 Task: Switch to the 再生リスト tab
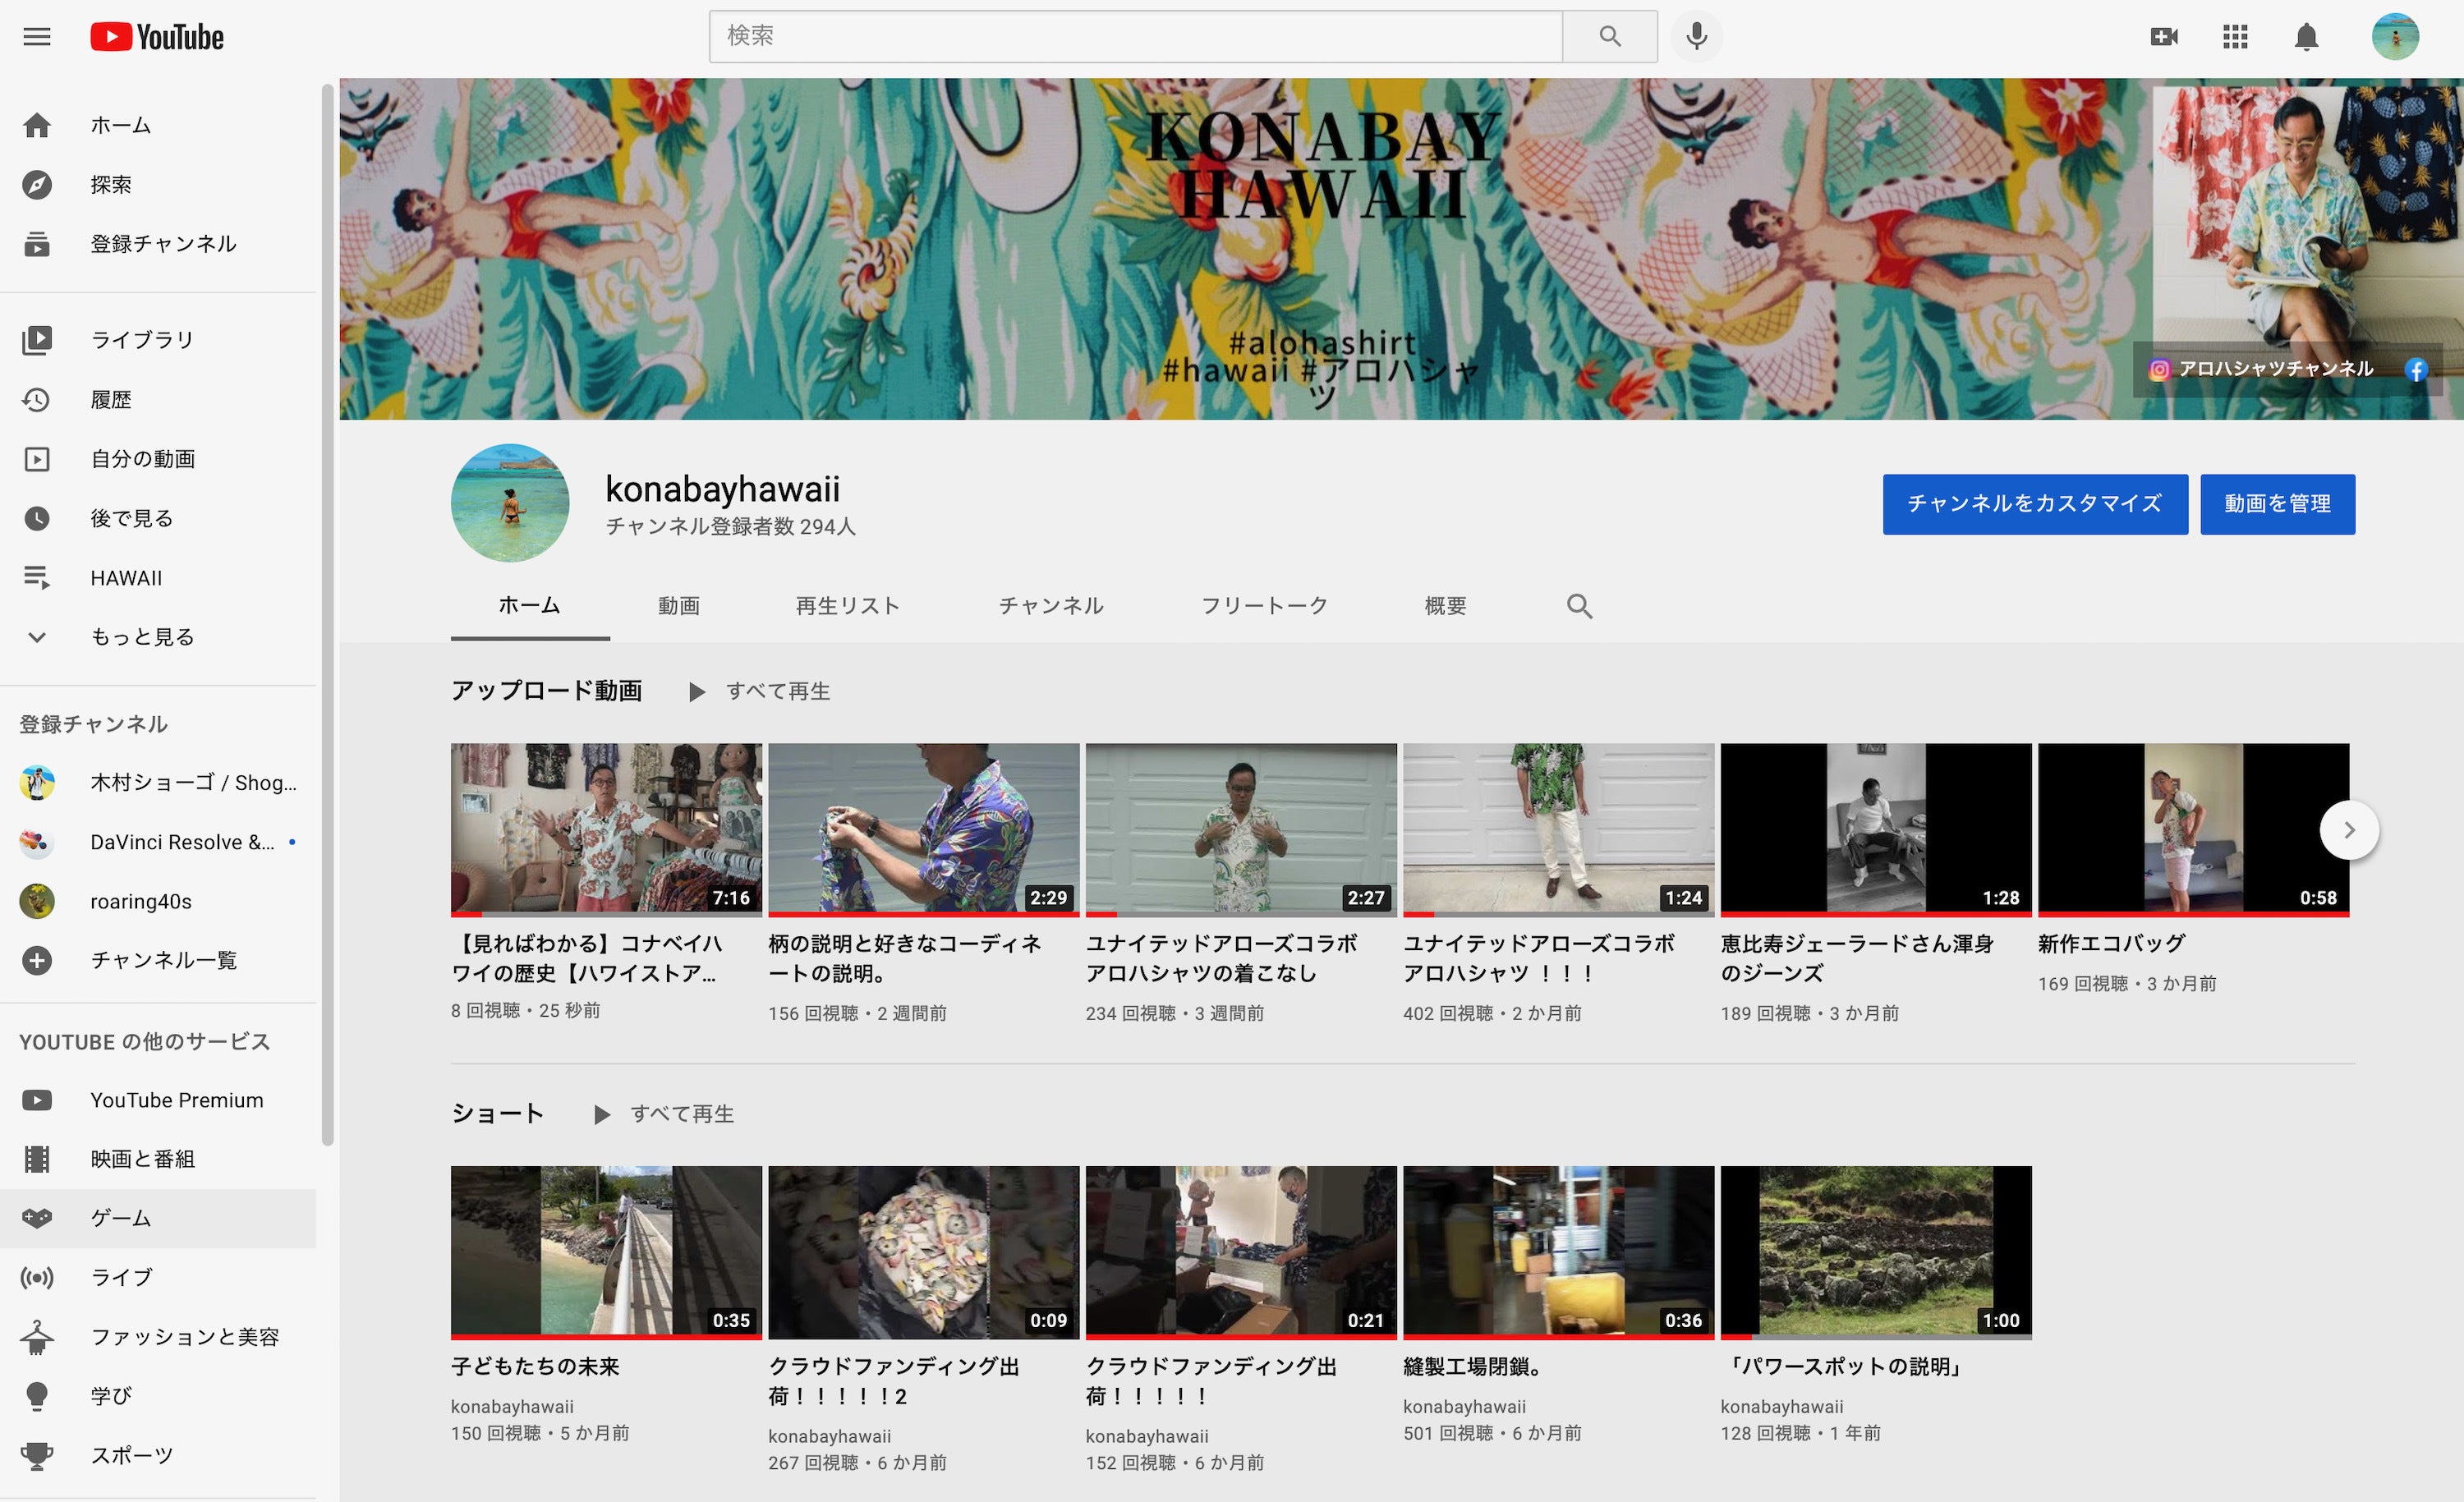point(847,606)
